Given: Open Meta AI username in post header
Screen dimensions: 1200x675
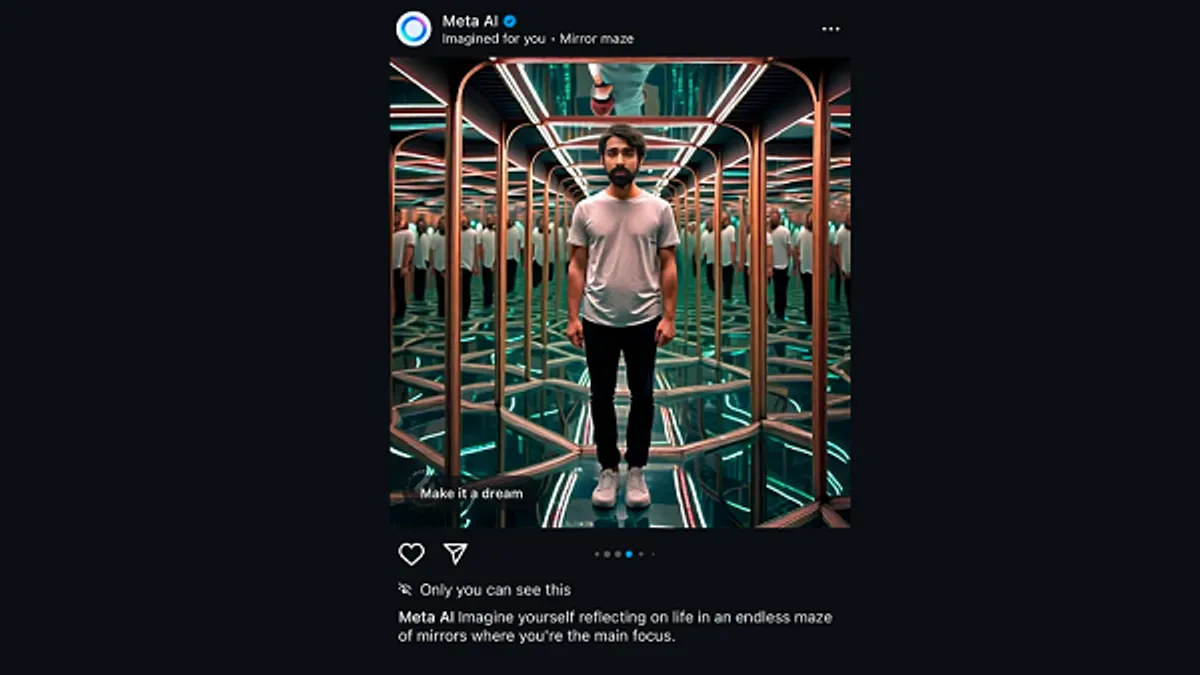Looking at the screenshot, I should 470,20.
